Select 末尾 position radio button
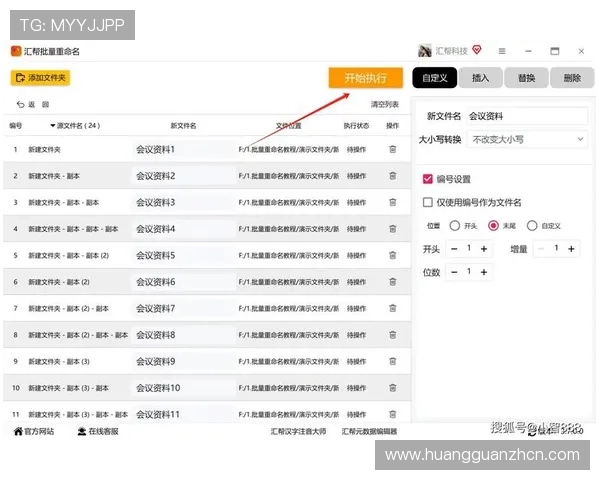This screenshot has width=600, height=480. (493, 226)
